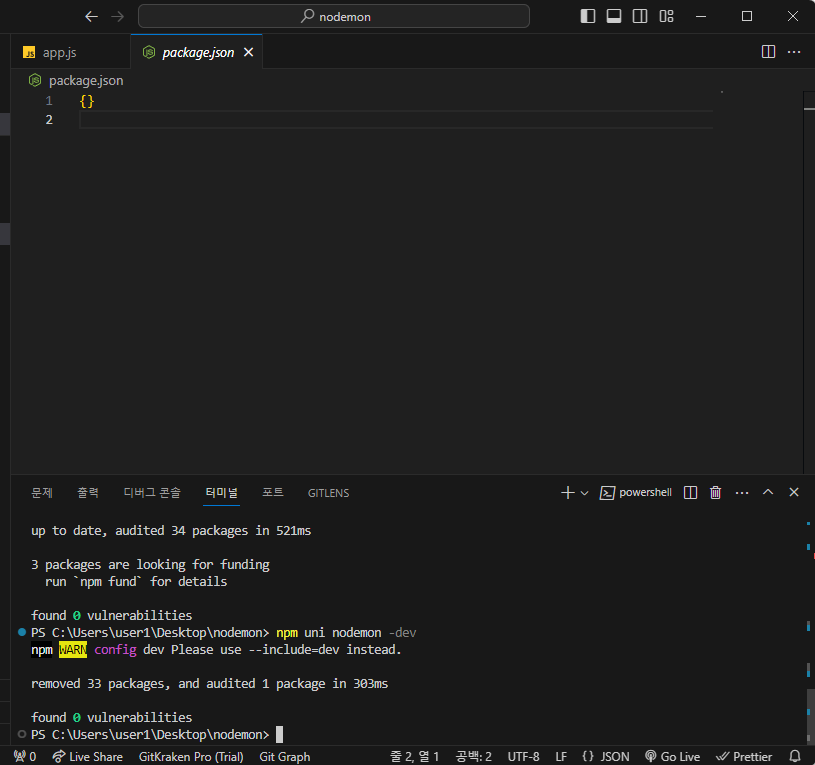
Task: Open the 출력 panel tab
Action: (88, 493)
